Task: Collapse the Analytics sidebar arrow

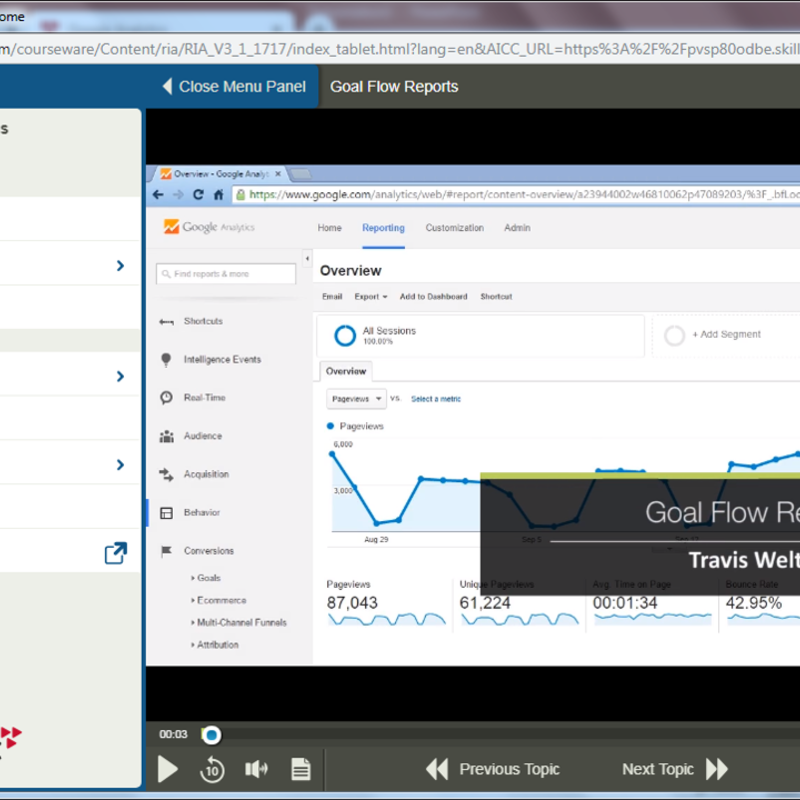Action: point(307,259)
